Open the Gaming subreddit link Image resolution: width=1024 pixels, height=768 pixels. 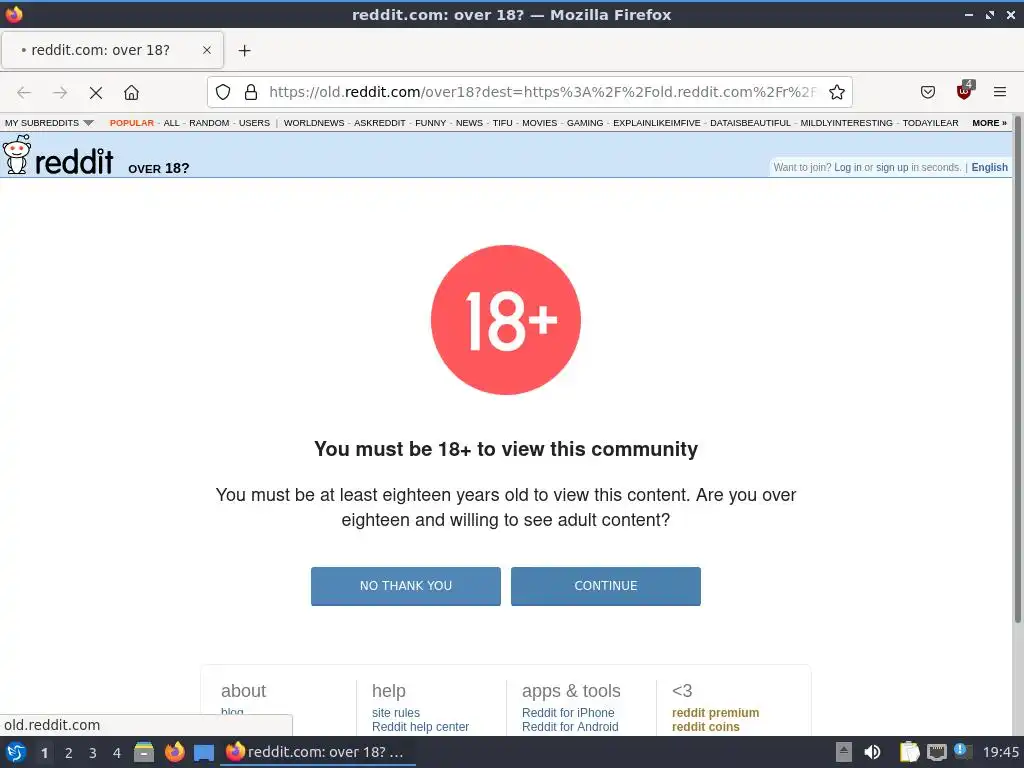(584, 123)
